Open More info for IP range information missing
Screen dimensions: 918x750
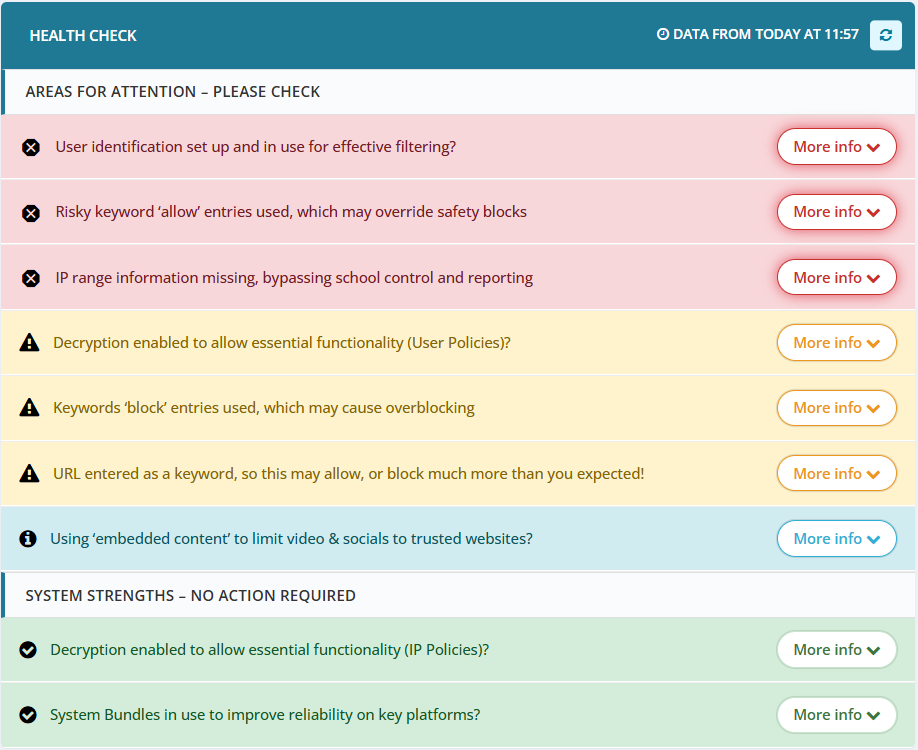[836, 278]
